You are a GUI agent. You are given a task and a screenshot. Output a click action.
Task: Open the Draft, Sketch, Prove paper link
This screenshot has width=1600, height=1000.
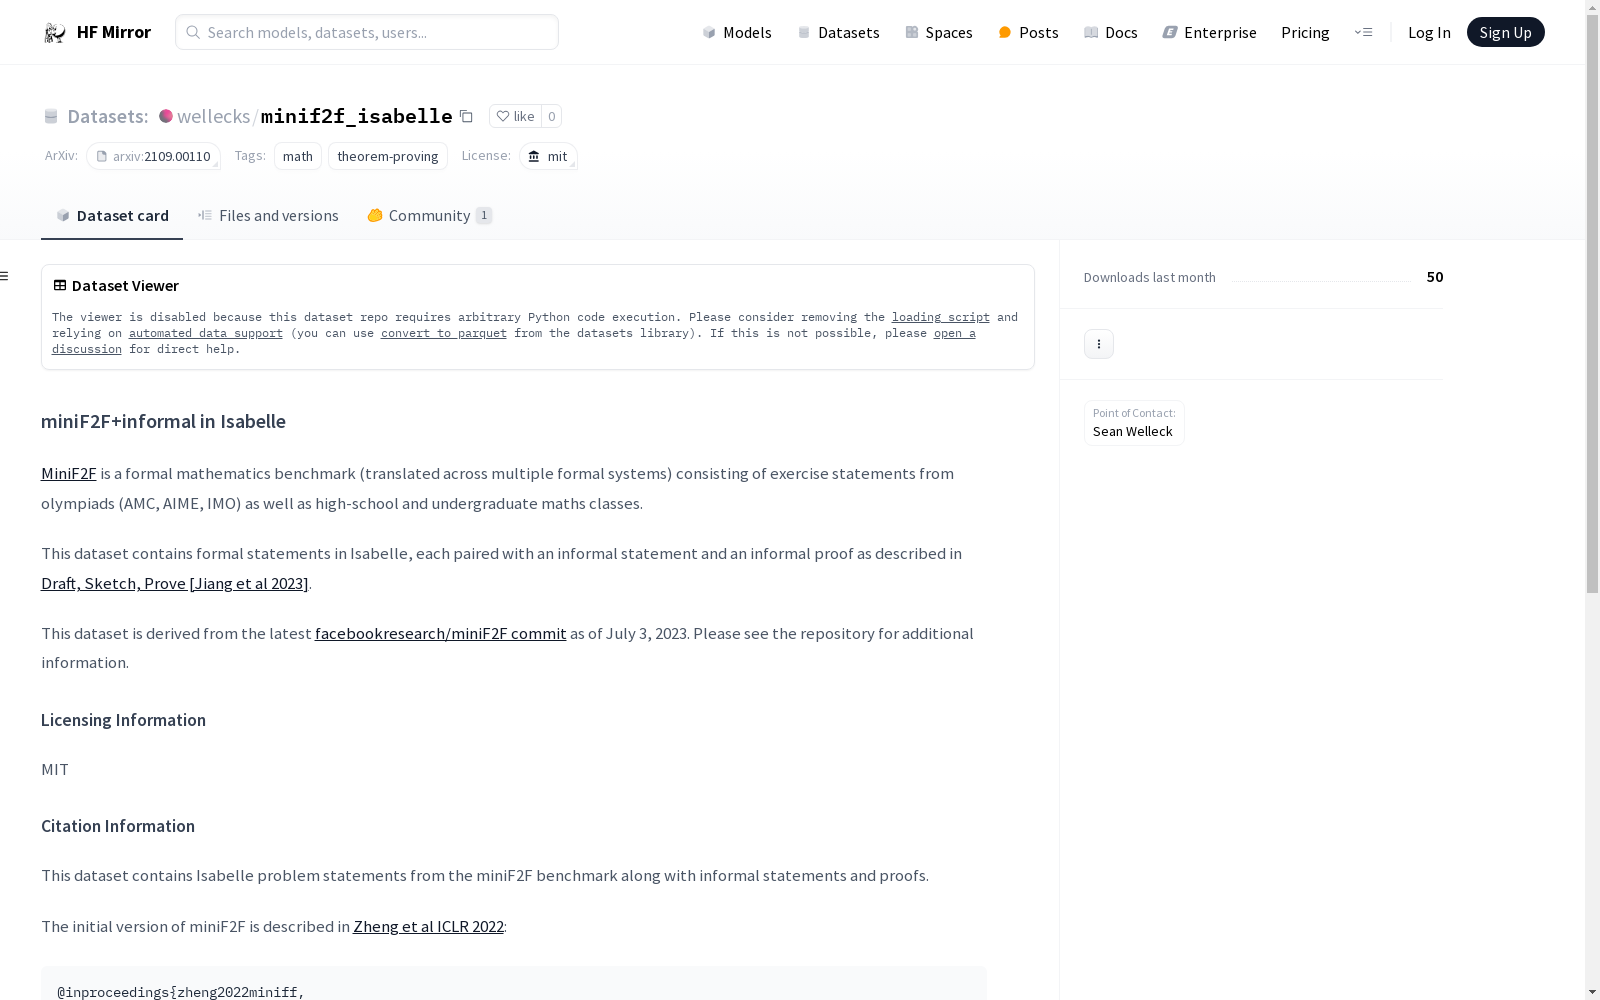(x=175, y=583)
